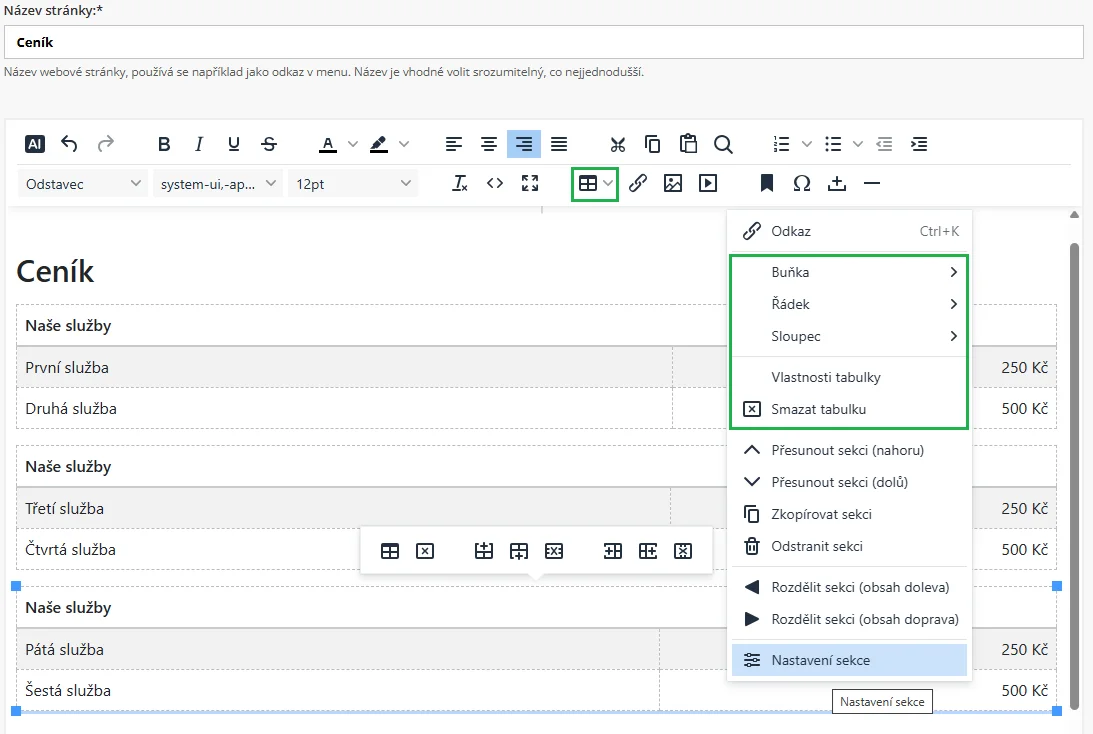This screenshot has width=1093, height=734.
Task: Open the 12pt font size dropdown
Action: pos(353,183)
